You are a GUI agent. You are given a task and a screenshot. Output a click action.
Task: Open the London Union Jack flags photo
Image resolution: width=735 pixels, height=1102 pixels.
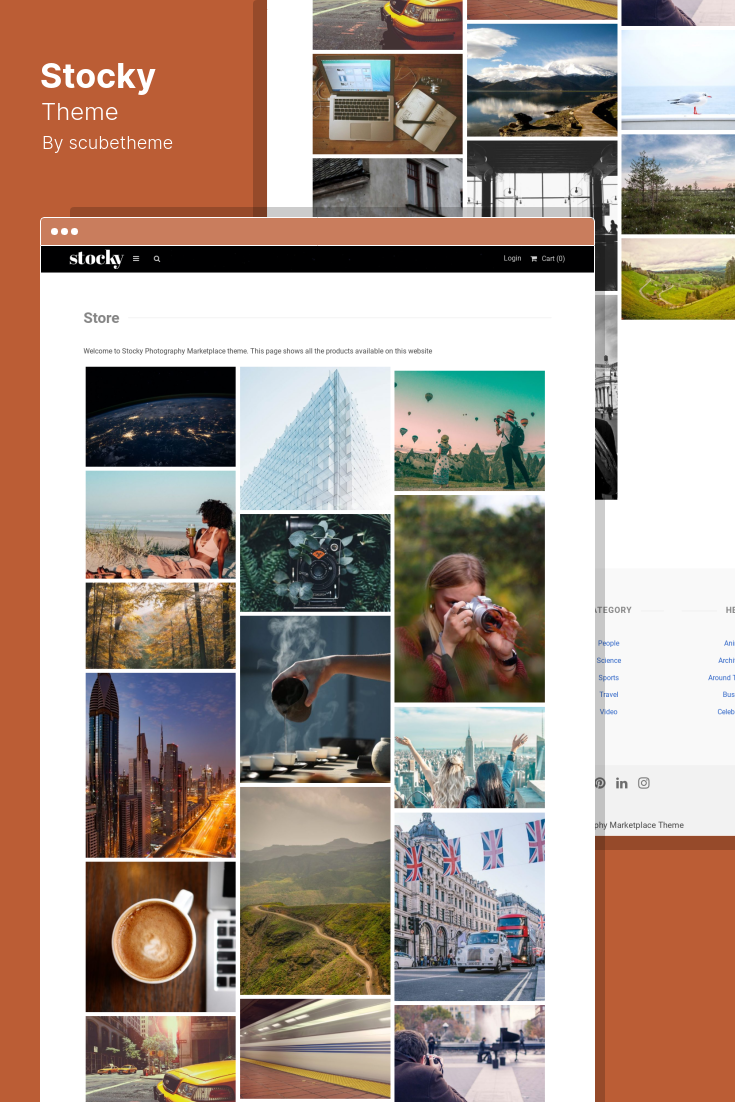click(469, 907)
